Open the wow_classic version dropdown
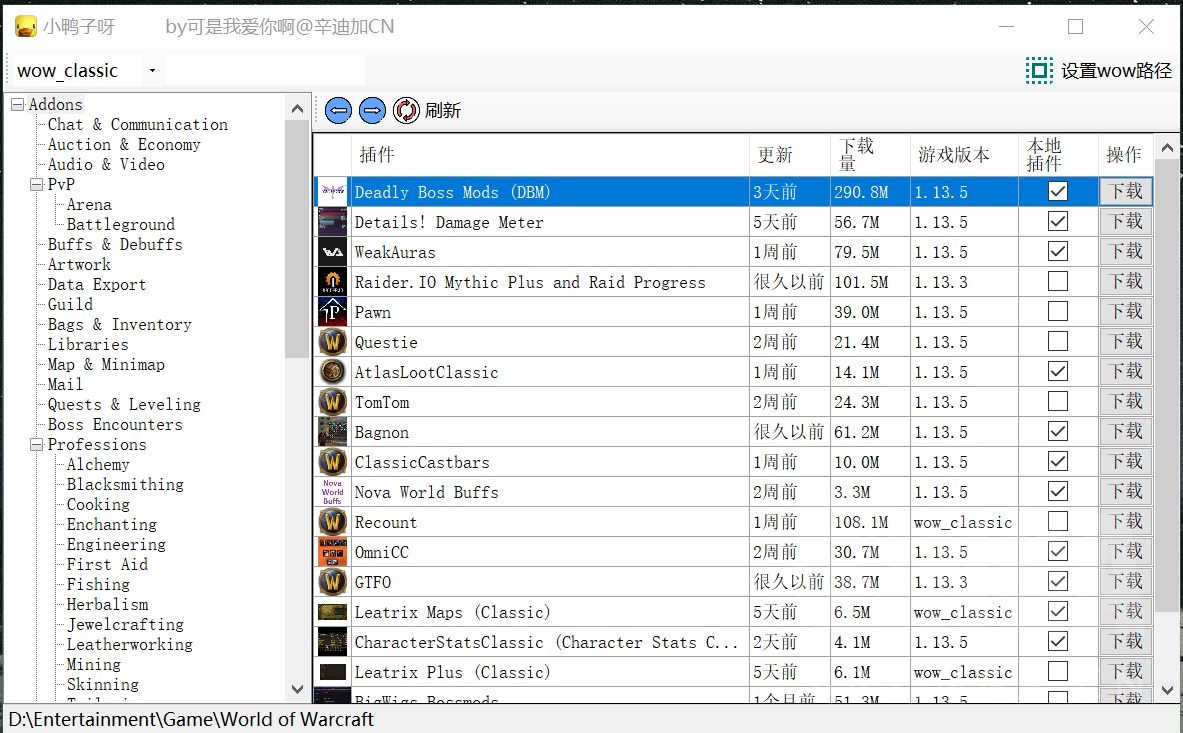The height and width of the screenshot is (733, 1183). (153, 70)
